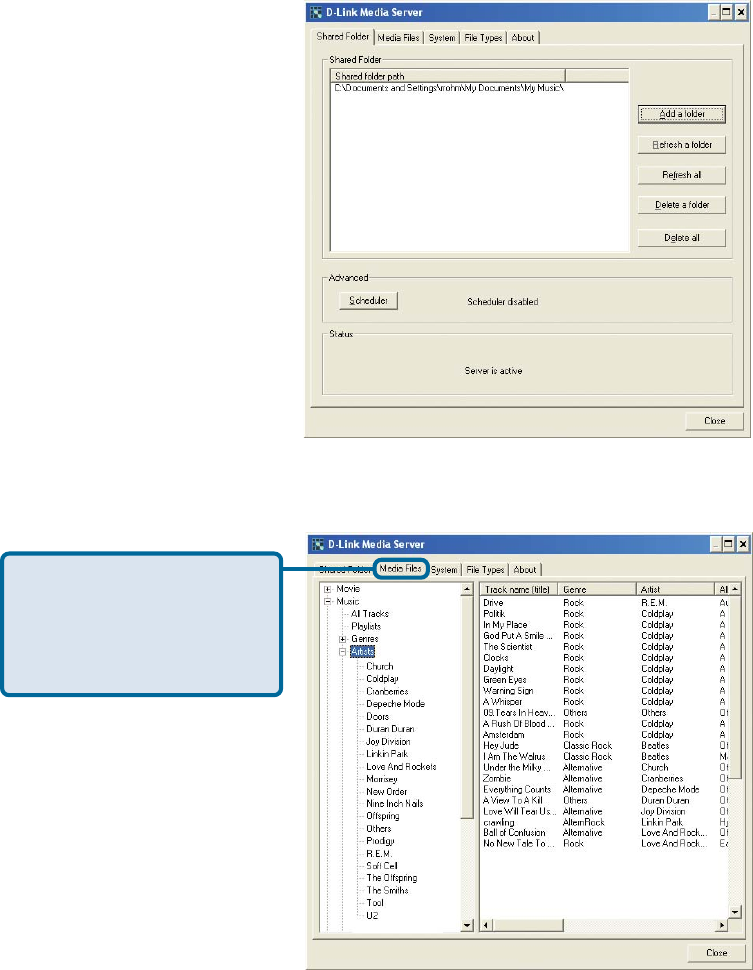753x970 pixels.
Task: Open File Types tab in upper window
Action: [x=483, y=38]
